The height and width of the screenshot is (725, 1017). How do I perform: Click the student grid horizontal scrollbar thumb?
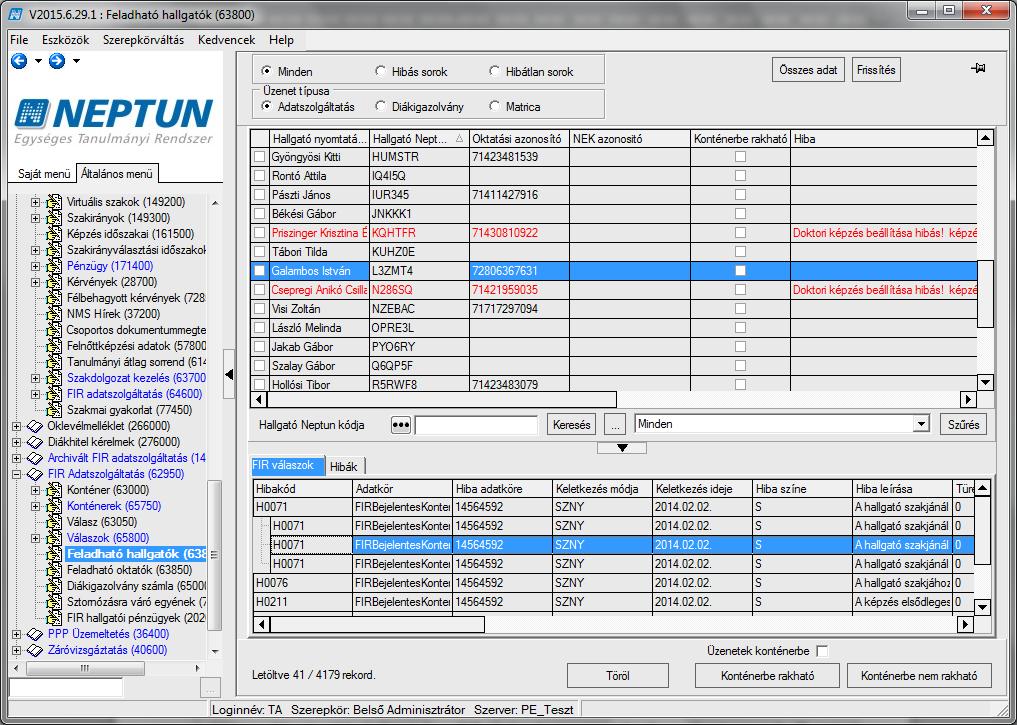tap(441, 399)
